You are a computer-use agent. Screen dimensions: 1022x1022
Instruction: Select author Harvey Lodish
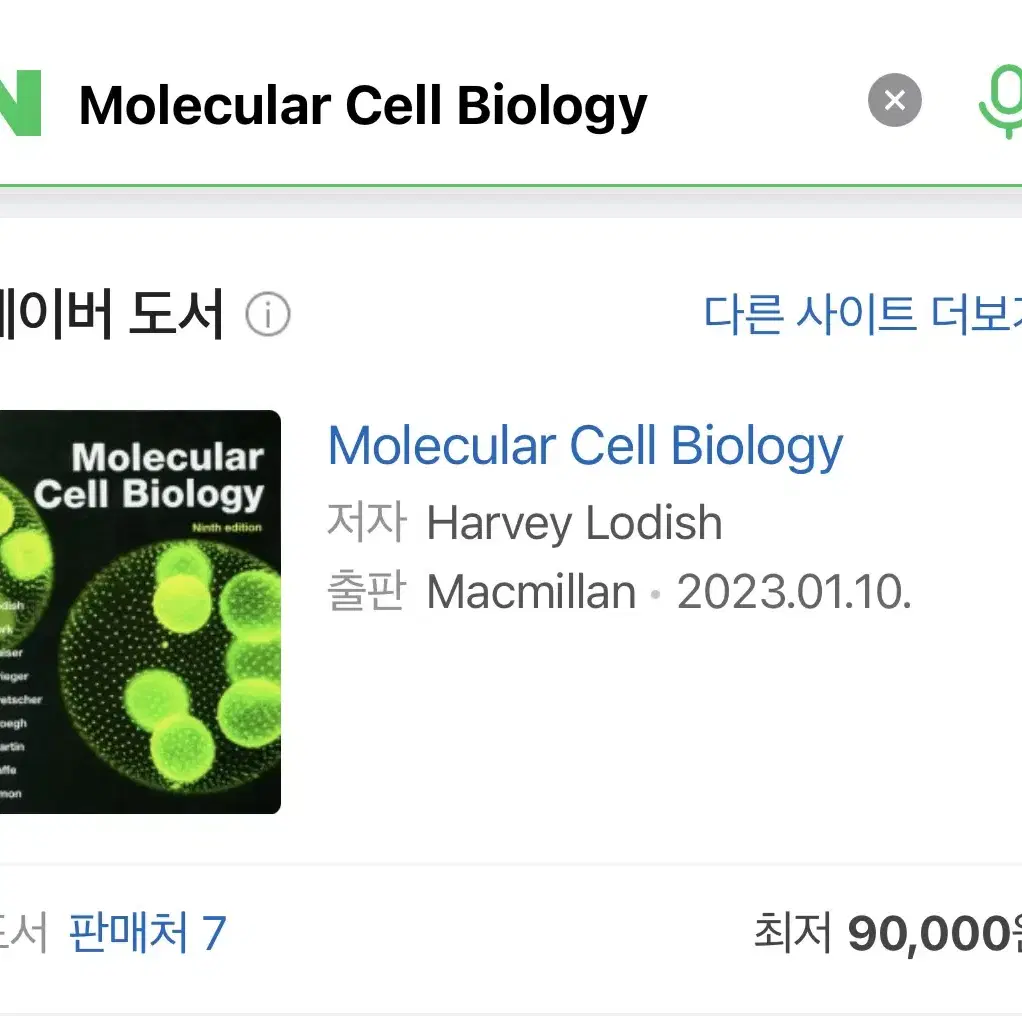point(574,523)
